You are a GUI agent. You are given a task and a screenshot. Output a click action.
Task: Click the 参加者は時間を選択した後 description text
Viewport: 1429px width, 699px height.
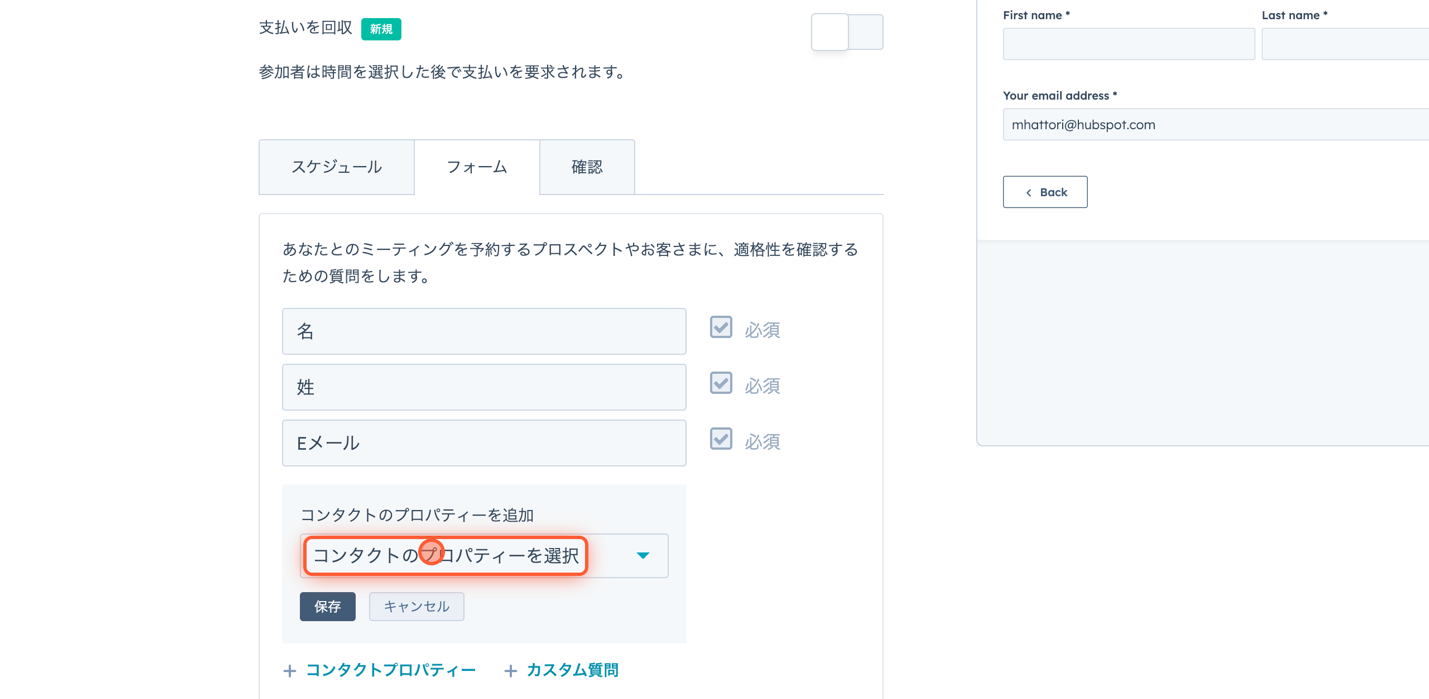click(443, 72)
